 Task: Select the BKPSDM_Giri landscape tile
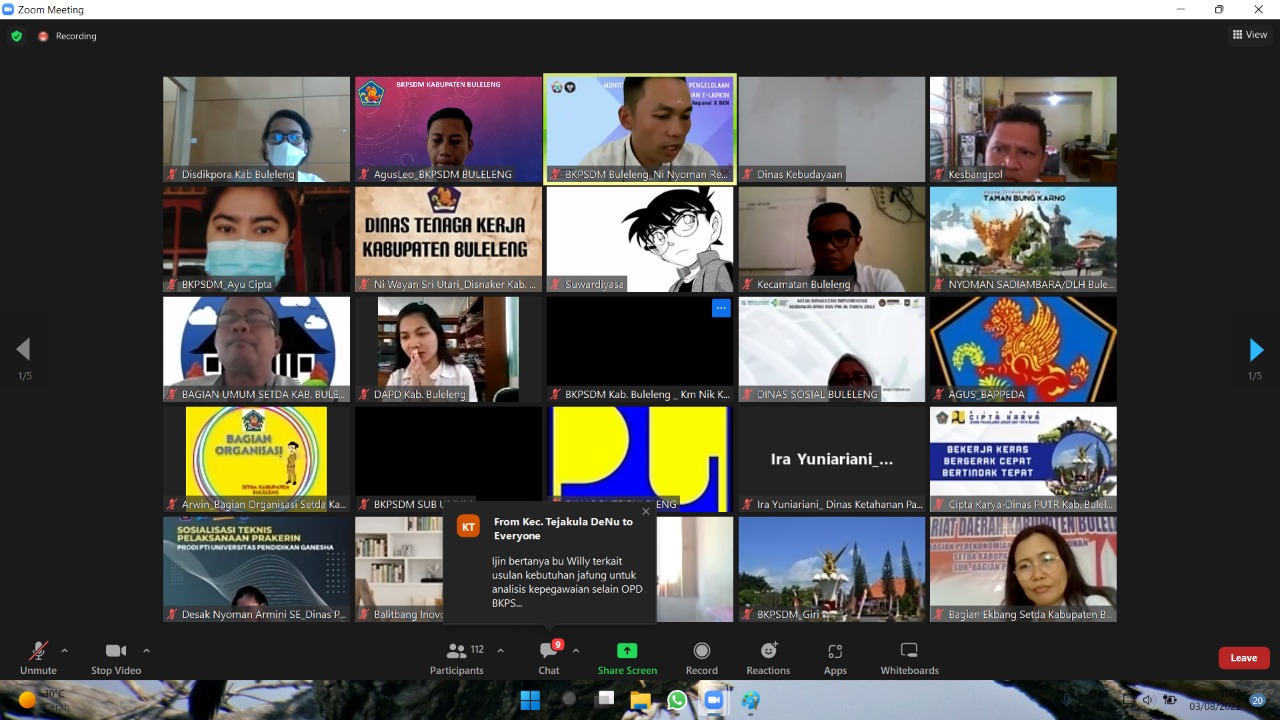(x=832, y=570)
